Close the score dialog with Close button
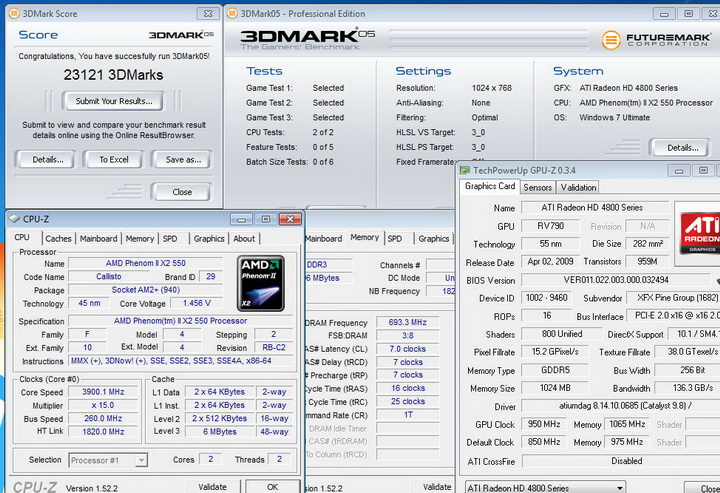720x493 pixels. tap(182, 192)
